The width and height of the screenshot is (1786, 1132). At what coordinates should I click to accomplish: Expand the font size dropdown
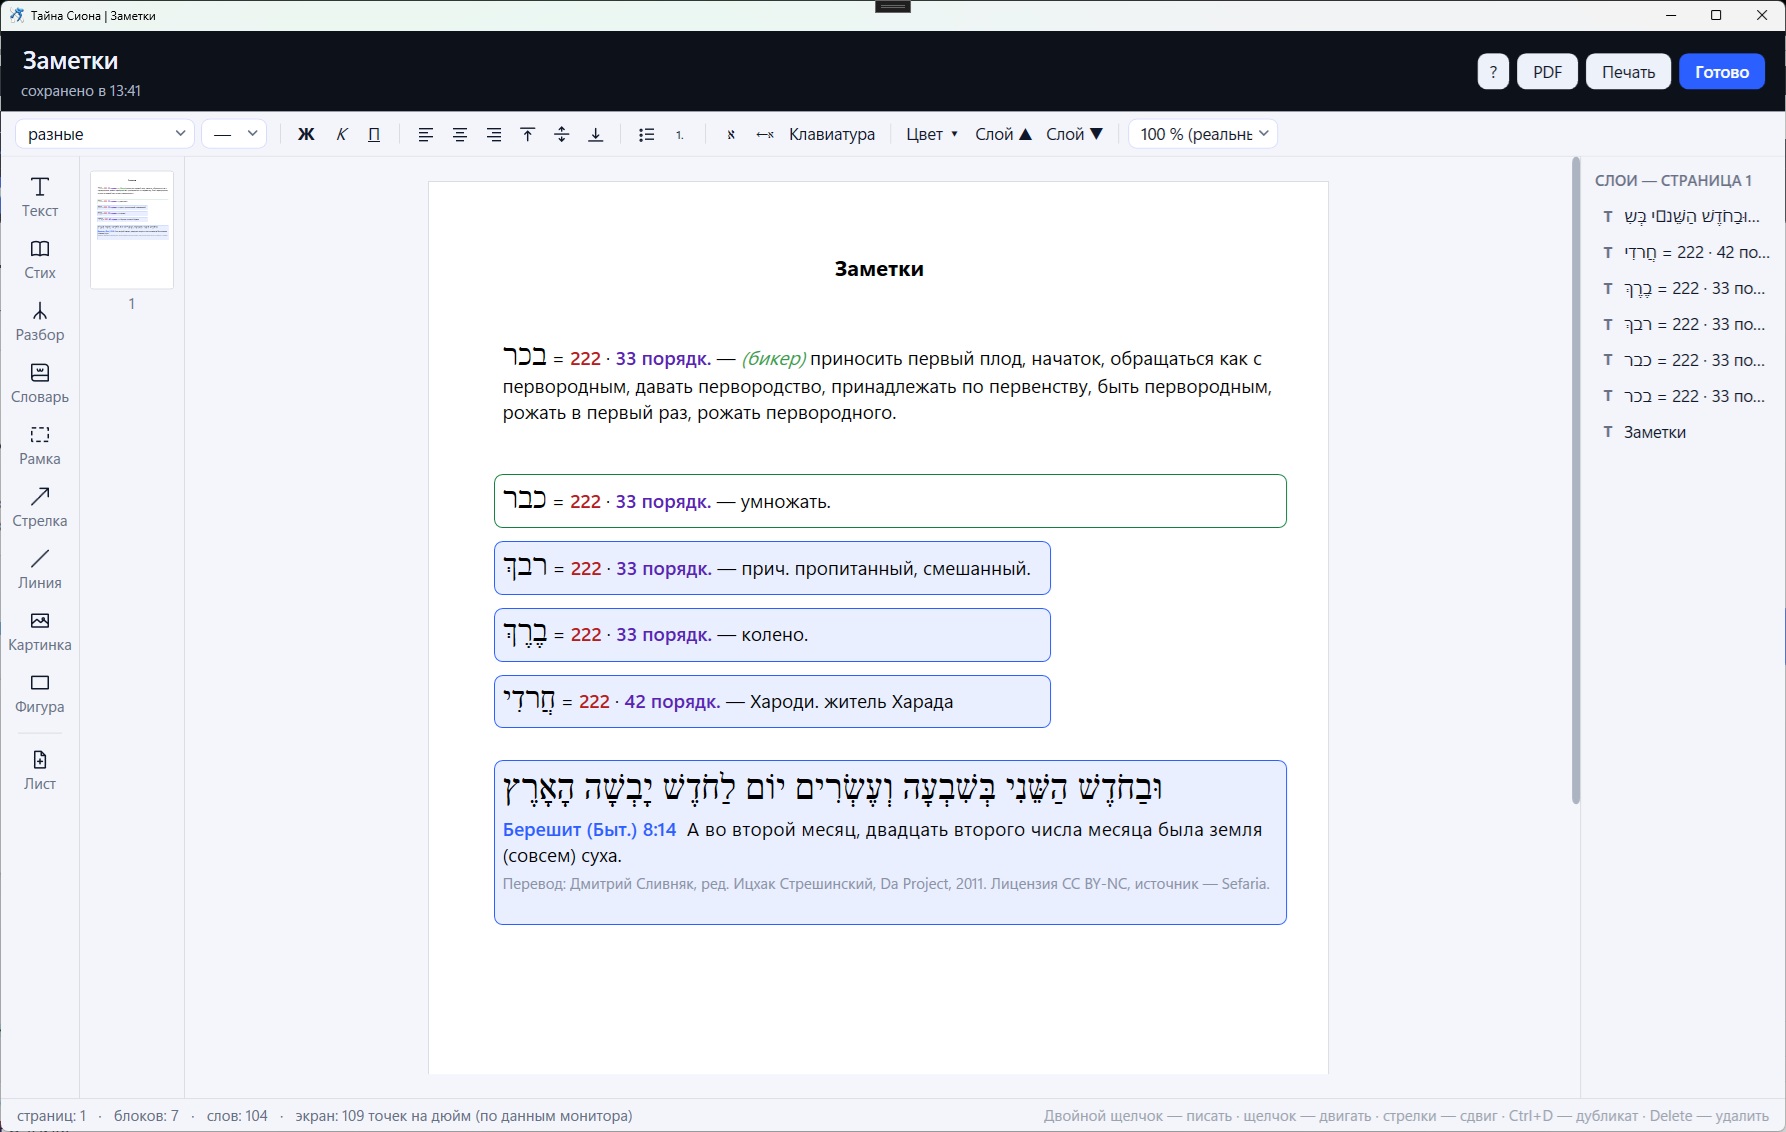(x=234, y=134)
